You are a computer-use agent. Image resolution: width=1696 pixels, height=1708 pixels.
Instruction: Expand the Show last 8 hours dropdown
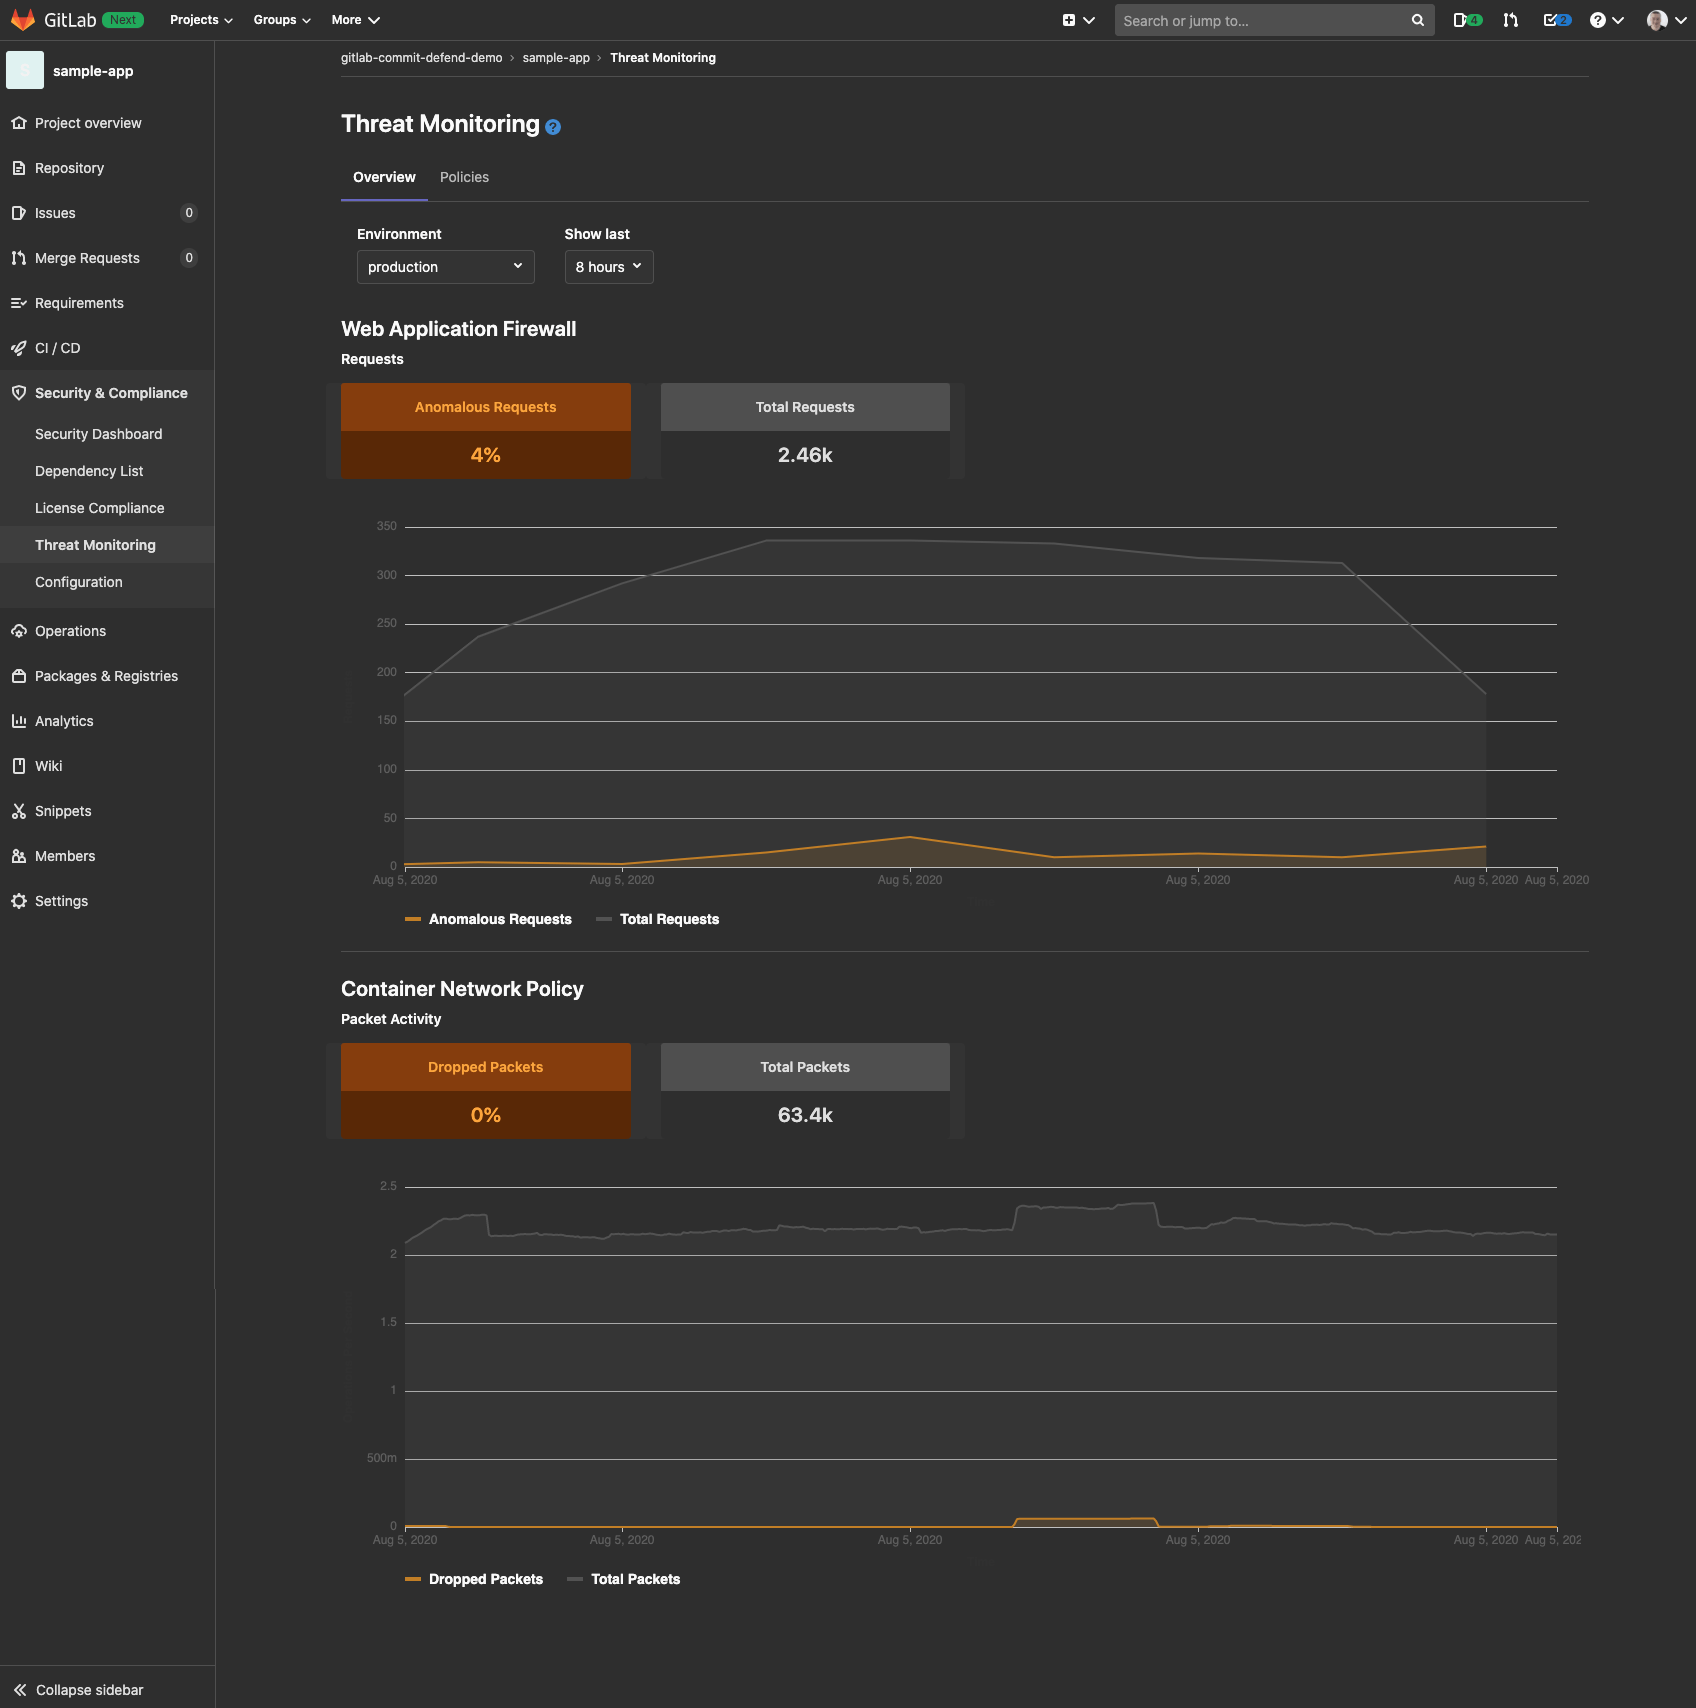[608, 267]
